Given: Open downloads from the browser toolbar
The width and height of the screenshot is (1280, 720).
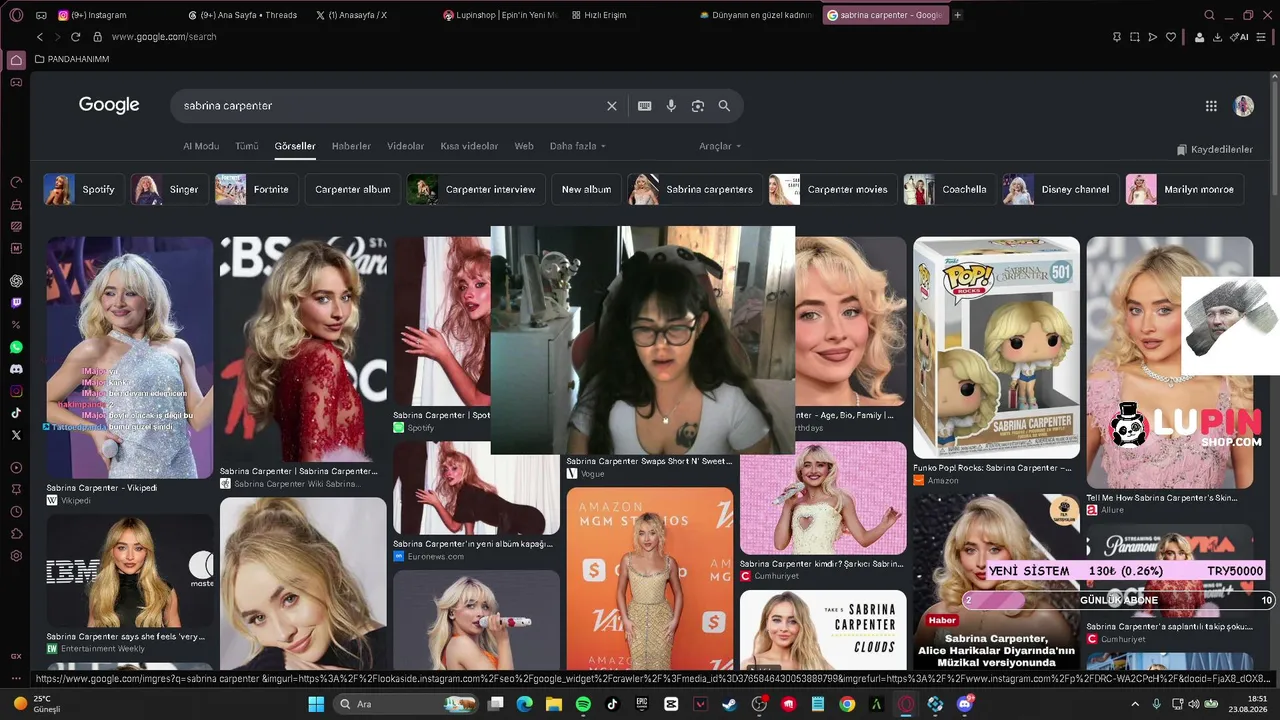Looking at the screenshot, I should 1217,37.
